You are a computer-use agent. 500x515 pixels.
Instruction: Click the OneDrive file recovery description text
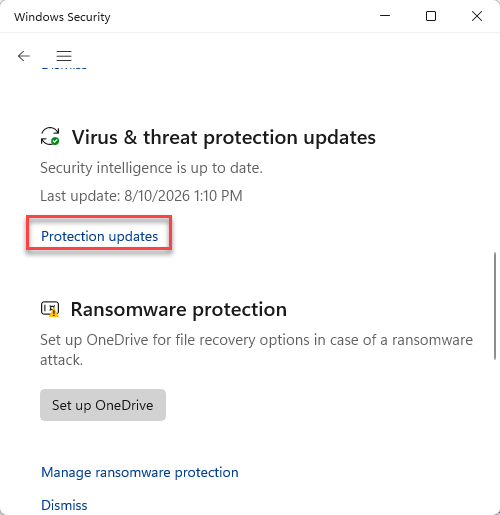pyautogui.click(x=256, y=350)
